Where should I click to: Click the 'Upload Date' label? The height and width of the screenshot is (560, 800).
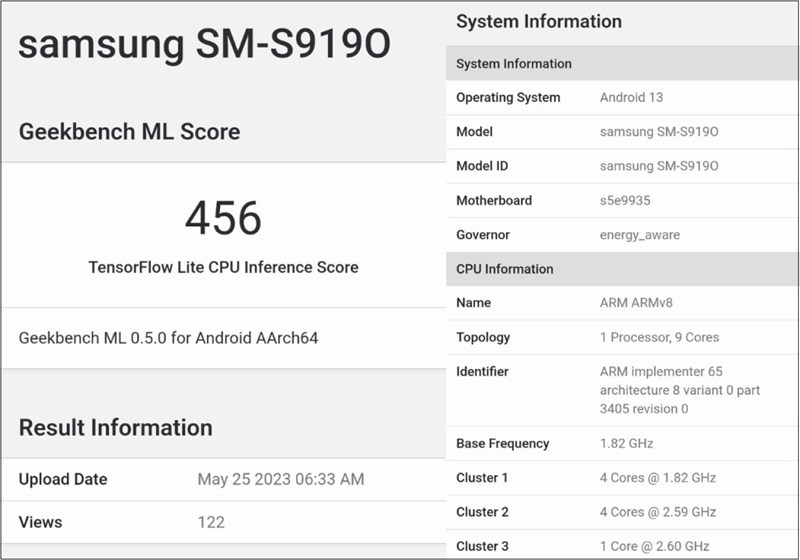(63, 479)
